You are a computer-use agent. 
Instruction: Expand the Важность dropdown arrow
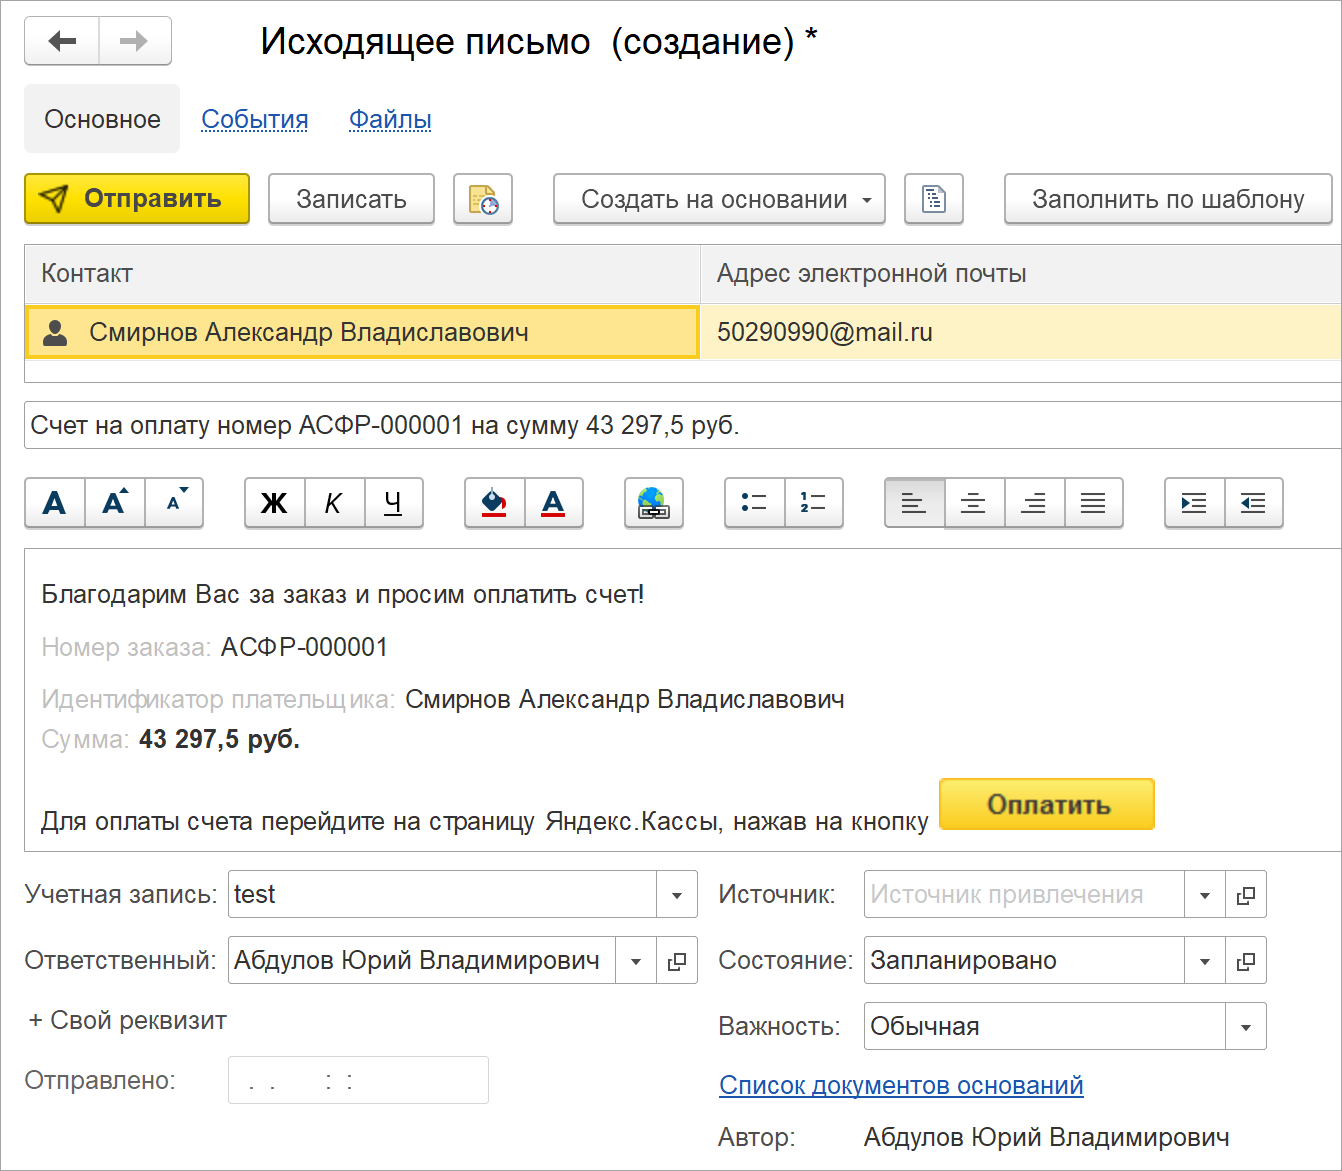click(x=1246, y=1027)
